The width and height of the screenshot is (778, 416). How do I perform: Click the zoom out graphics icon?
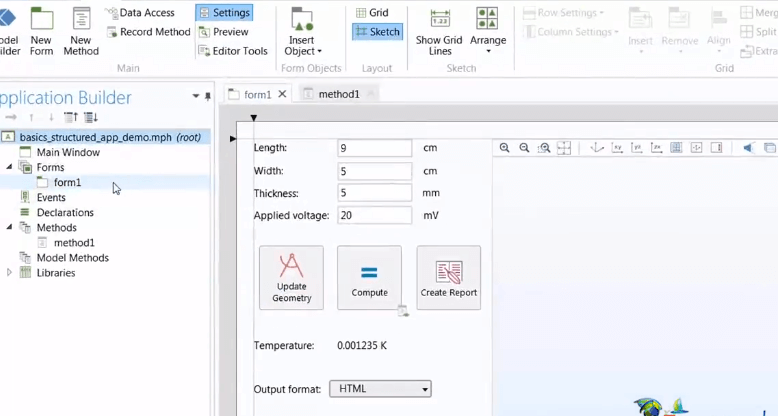click(524, 148)
